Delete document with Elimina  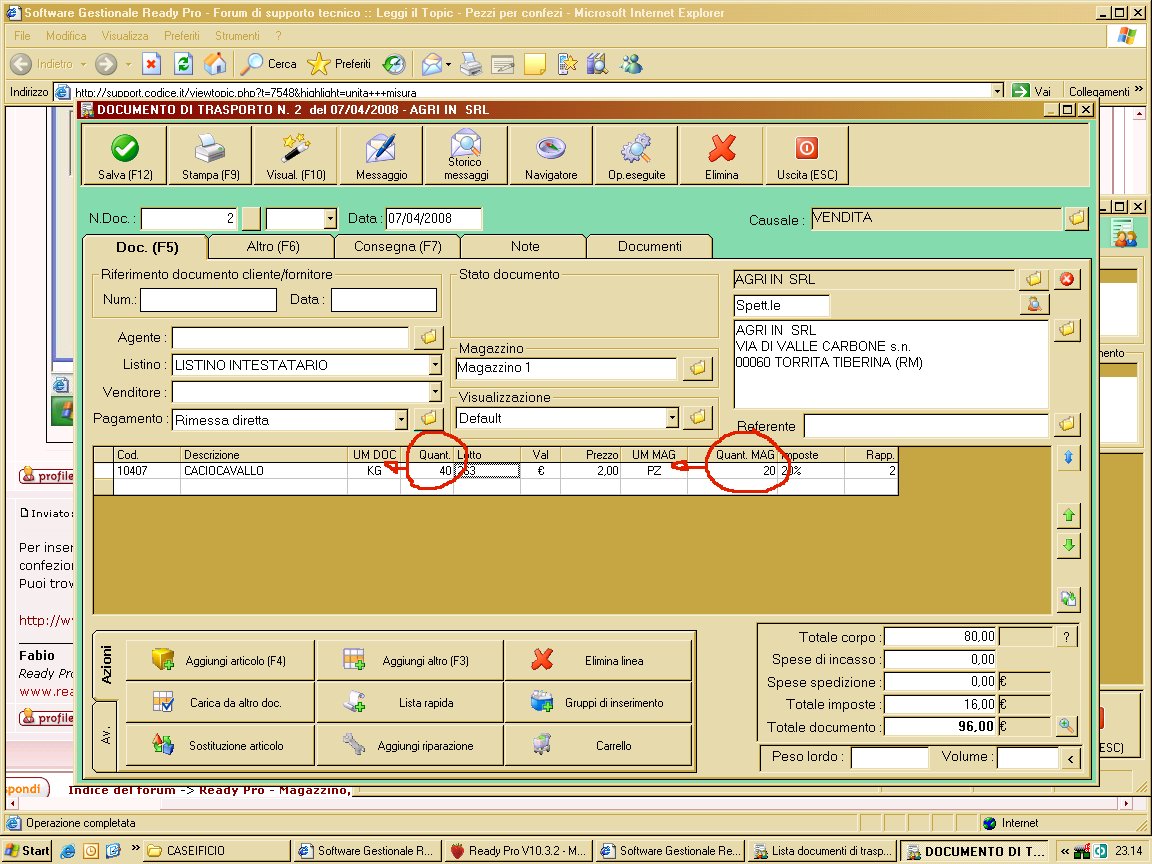721,156
